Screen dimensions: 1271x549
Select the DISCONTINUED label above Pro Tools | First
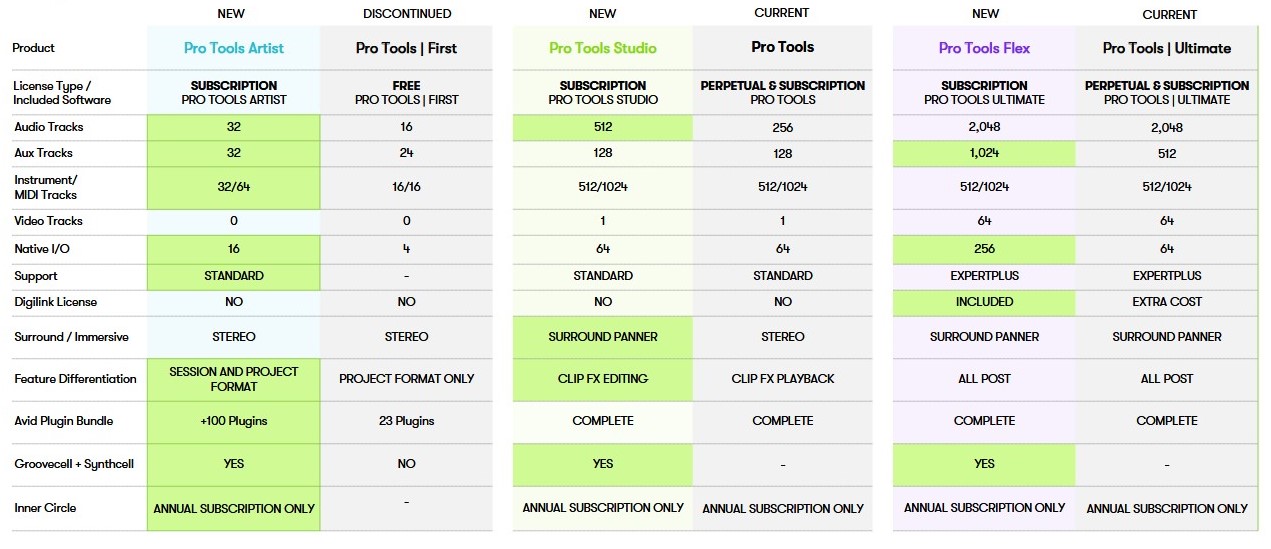pos(406,14)
